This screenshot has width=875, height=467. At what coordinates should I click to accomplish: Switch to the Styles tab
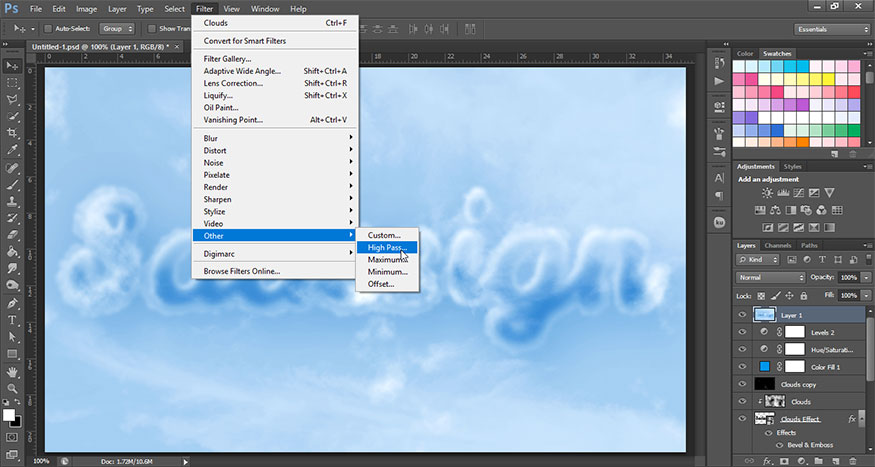click(x=793, y=166)
